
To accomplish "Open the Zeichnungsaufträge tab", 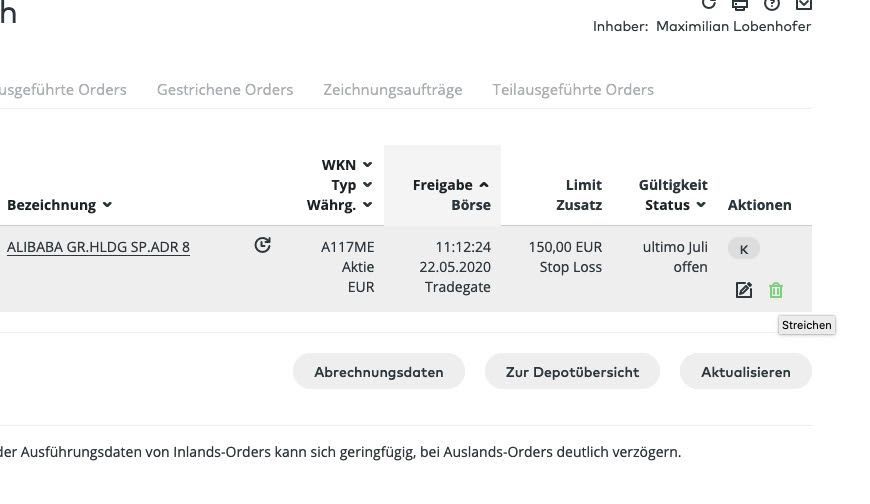I will point(392,90).
